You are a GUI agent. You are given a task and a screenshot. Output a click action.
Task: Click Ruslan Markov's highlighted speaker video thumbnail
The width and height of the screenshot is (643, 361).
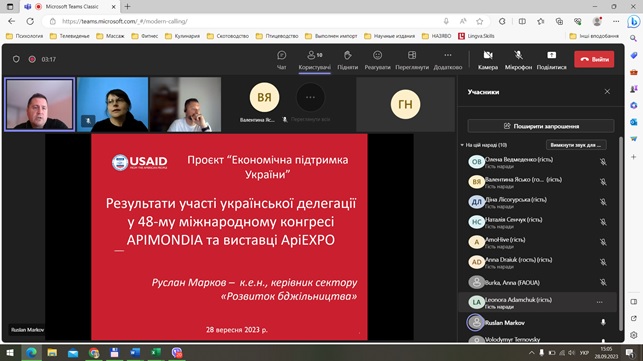coord(39,105)
